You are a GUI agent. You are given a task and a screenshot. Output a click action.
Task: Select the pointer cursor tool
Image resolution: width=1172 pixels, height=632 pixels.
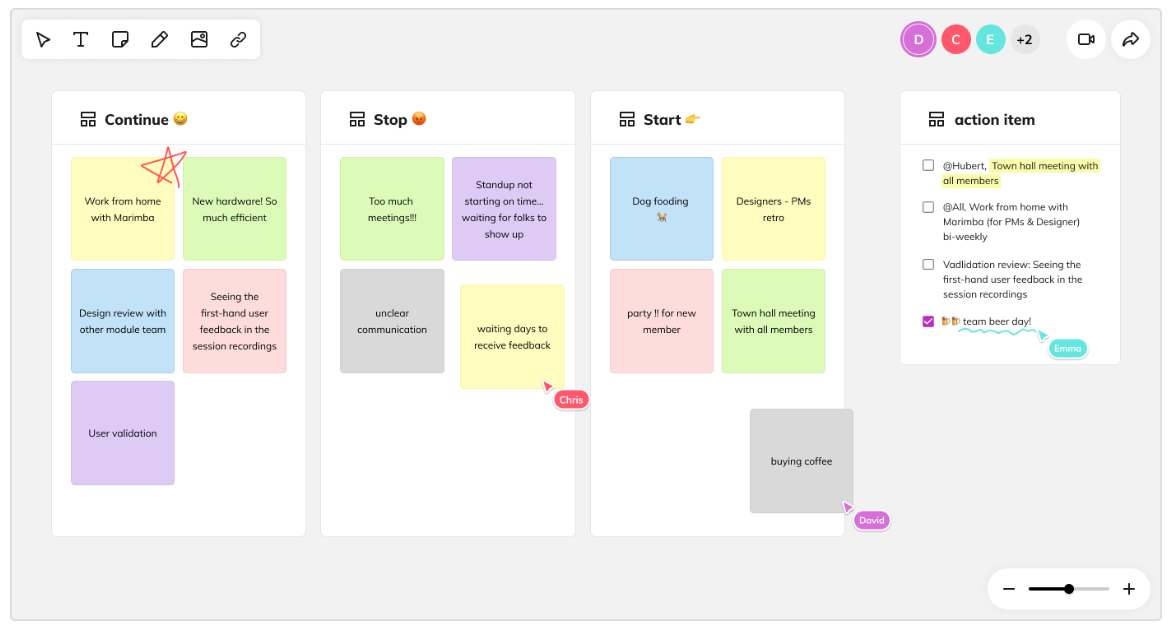point(43,40)
